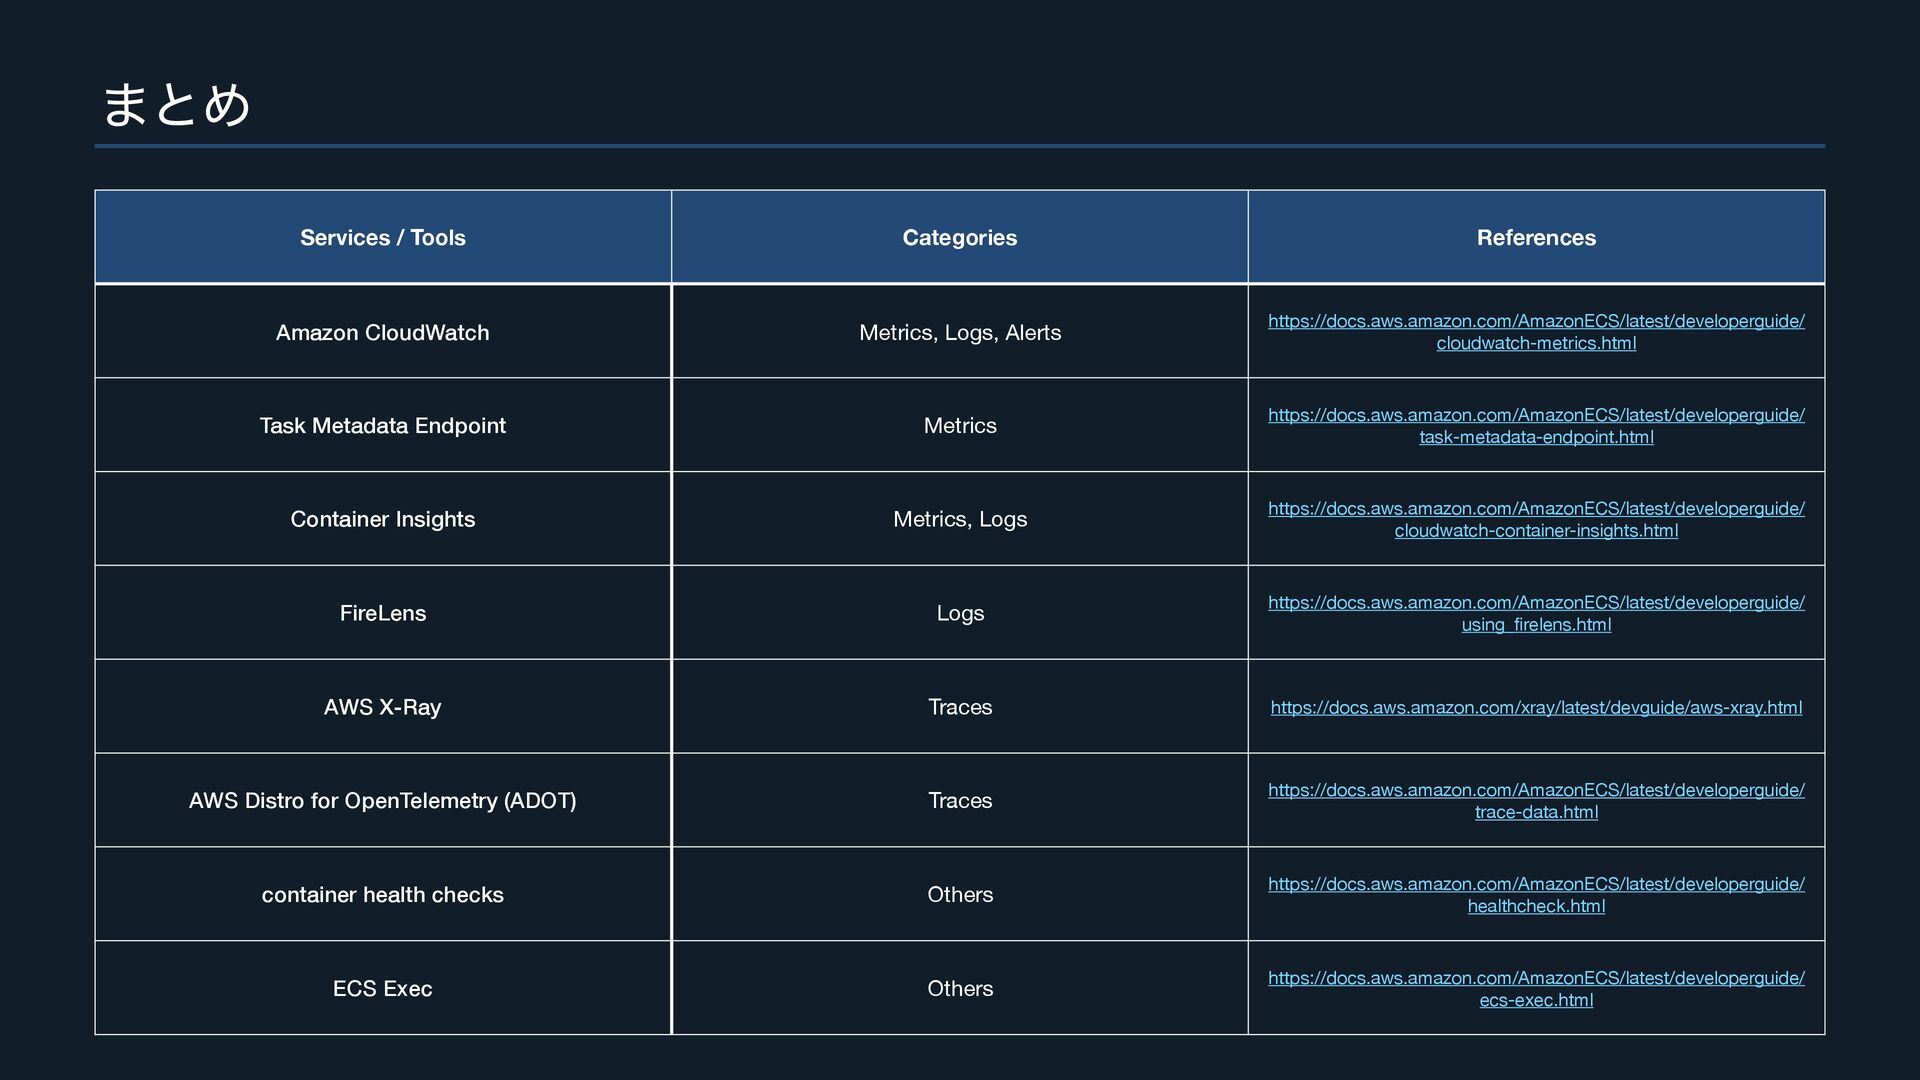1920x1080 pixels.
Task: Open the ecs-exec.html reference link
Action: [1536, 989]
